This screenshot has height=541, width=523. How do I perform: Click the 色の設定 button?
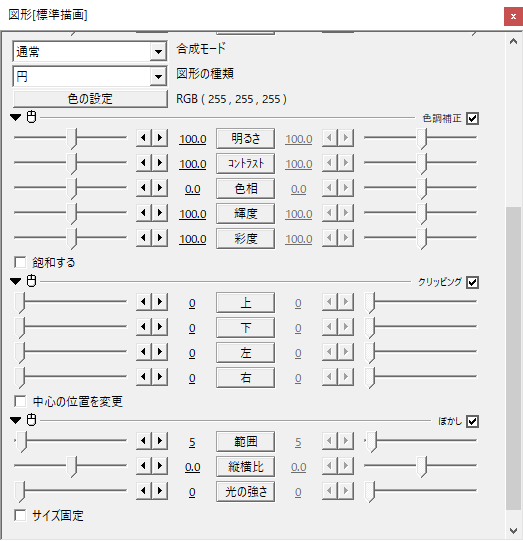coord(90,99)
